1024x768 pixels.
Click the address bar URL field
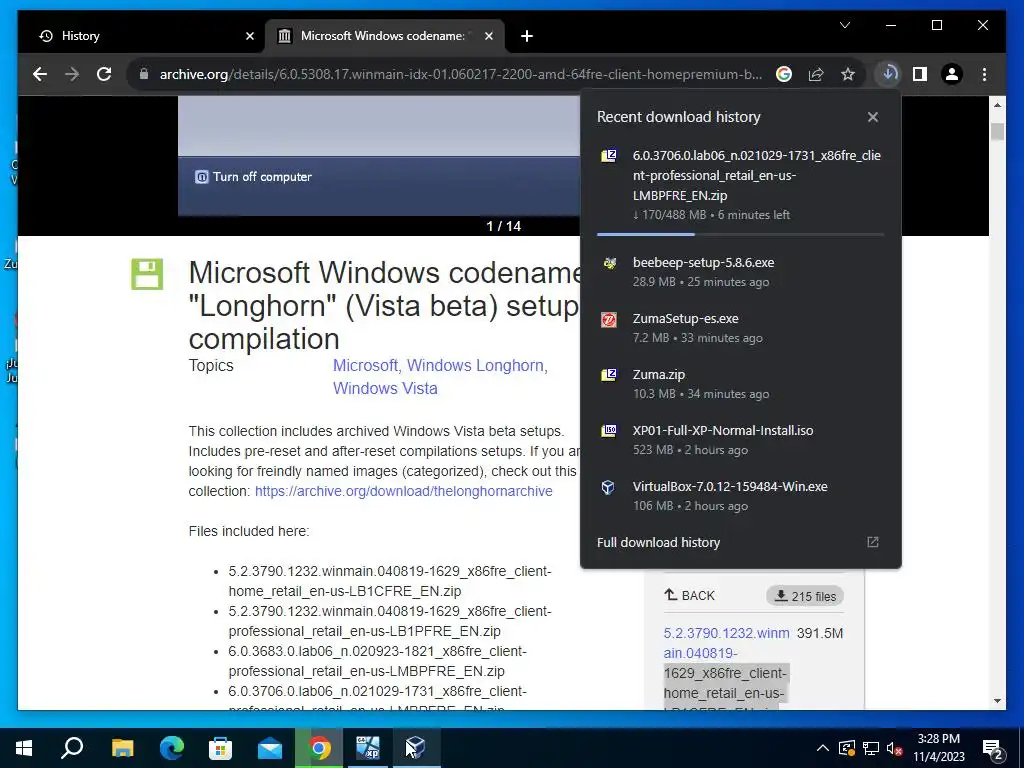pos(460,74)
